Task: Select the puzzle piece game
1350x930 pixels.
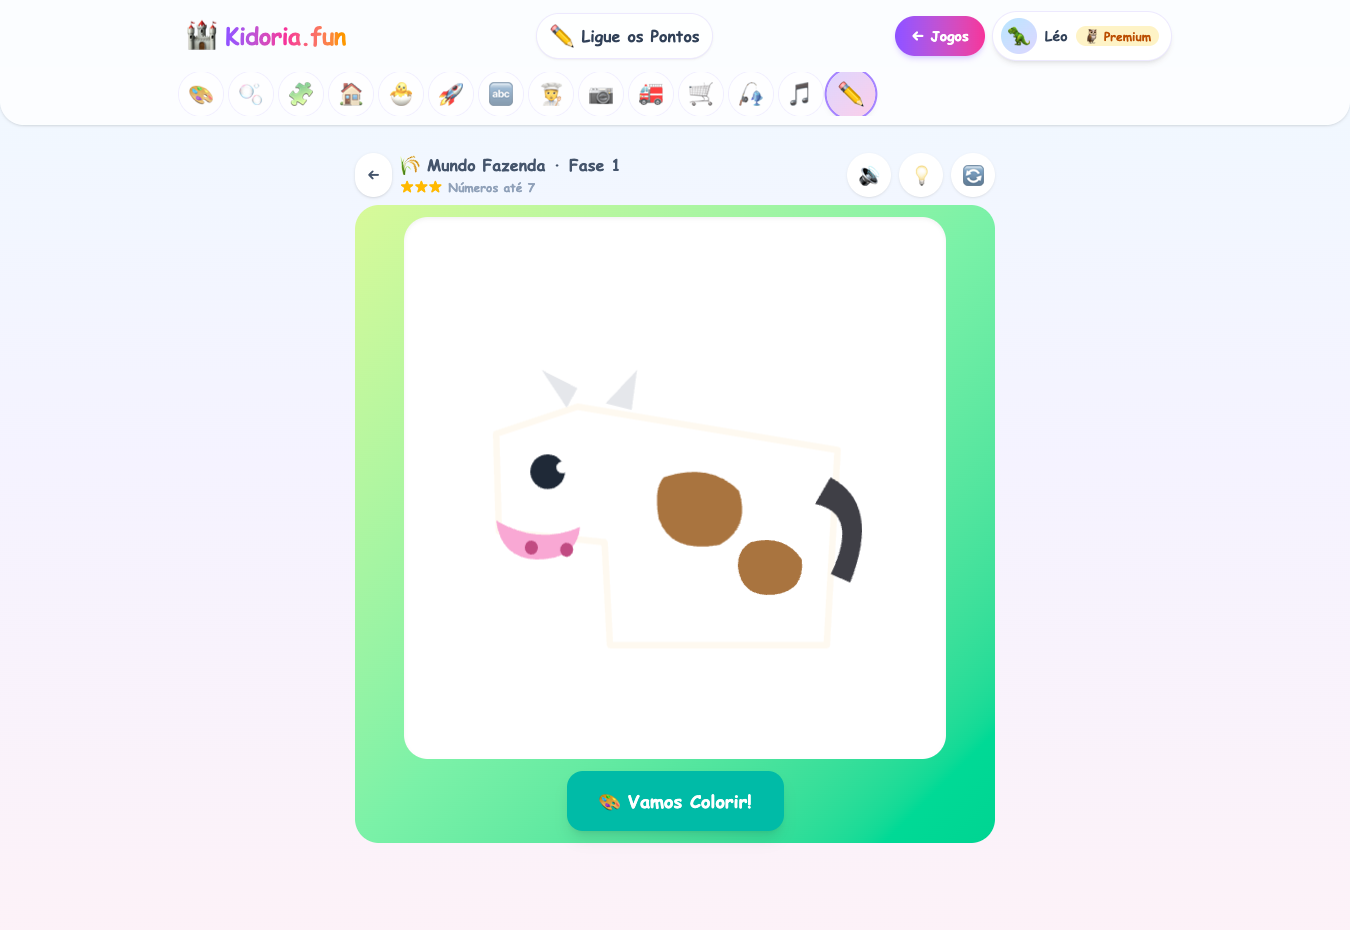Action: tap(301, 94)
